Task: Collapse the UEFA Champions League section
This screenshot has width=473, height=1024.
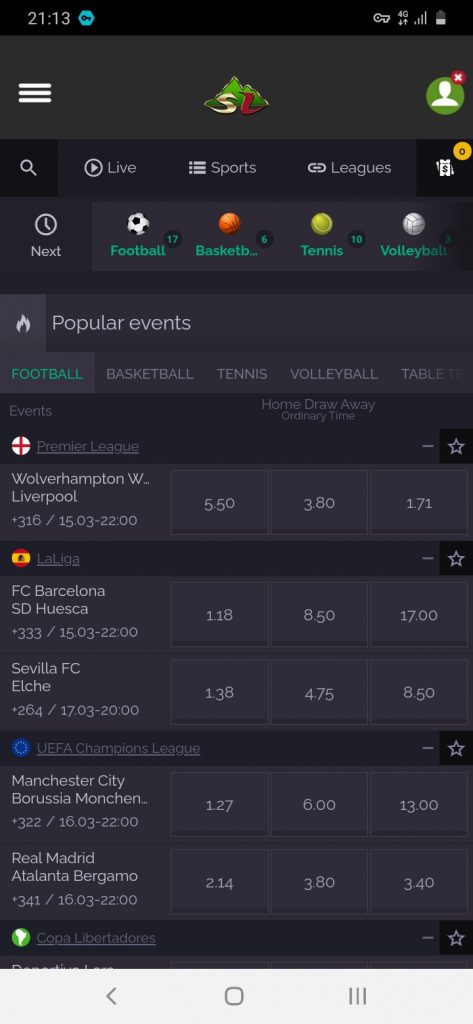Action: tap(428, 748)
